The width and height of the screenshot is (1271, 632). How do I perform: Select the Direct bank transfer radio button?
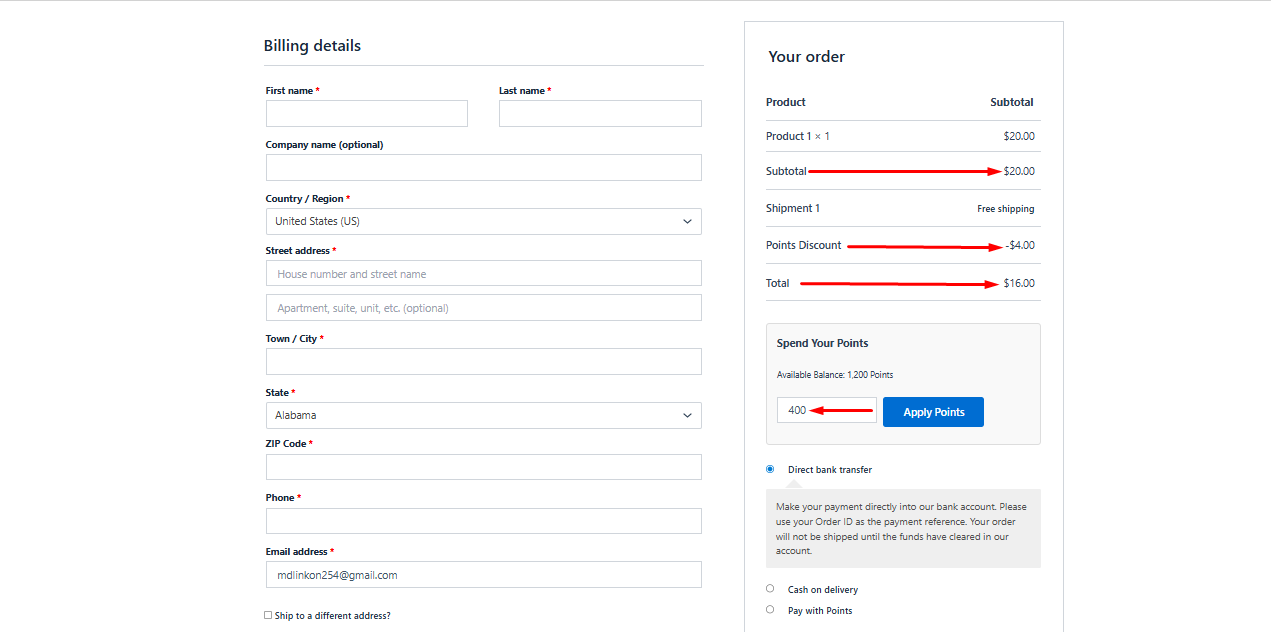pyautogui.click(x=770, y=469)
